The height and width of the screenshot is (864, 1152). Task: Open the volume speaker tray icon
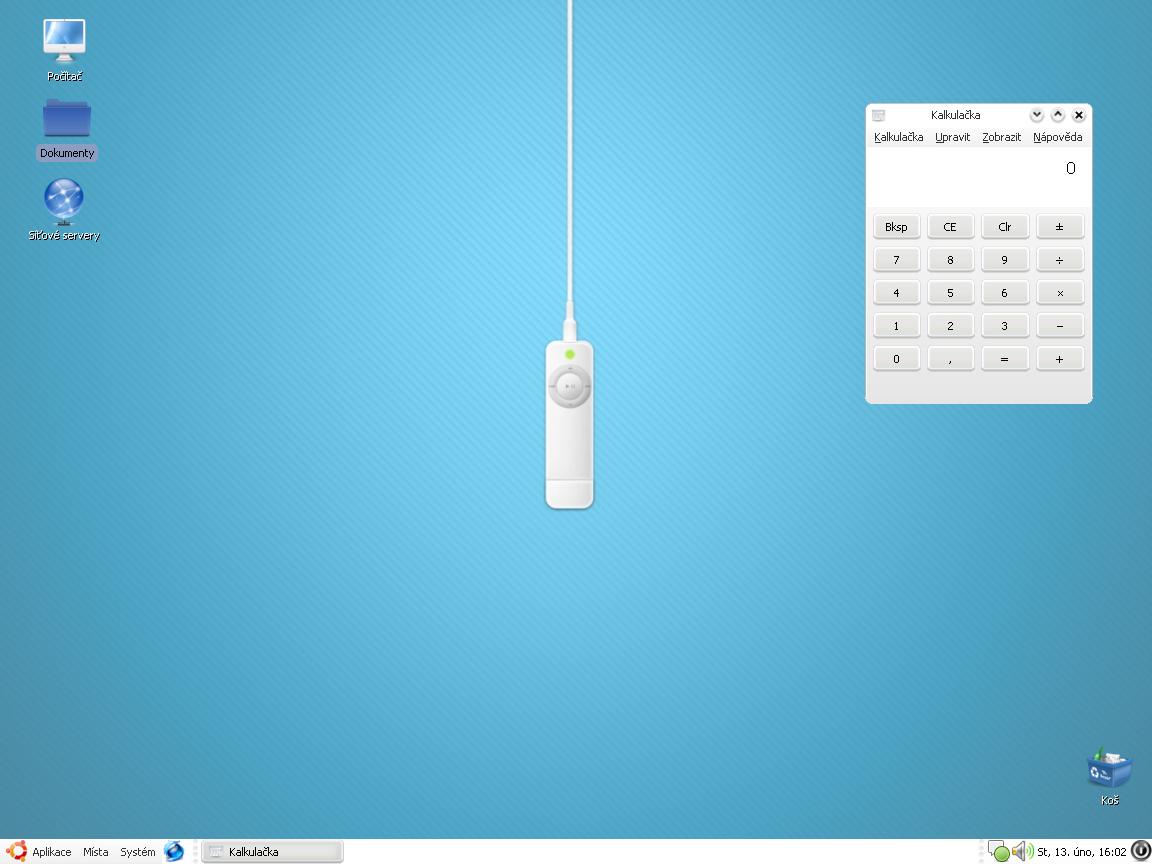(1021, 852)
